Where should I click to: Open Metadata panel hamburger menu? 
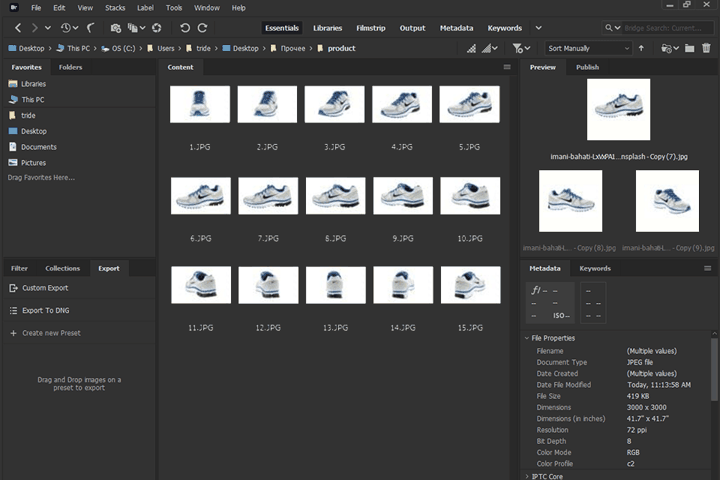coord(708,268)
